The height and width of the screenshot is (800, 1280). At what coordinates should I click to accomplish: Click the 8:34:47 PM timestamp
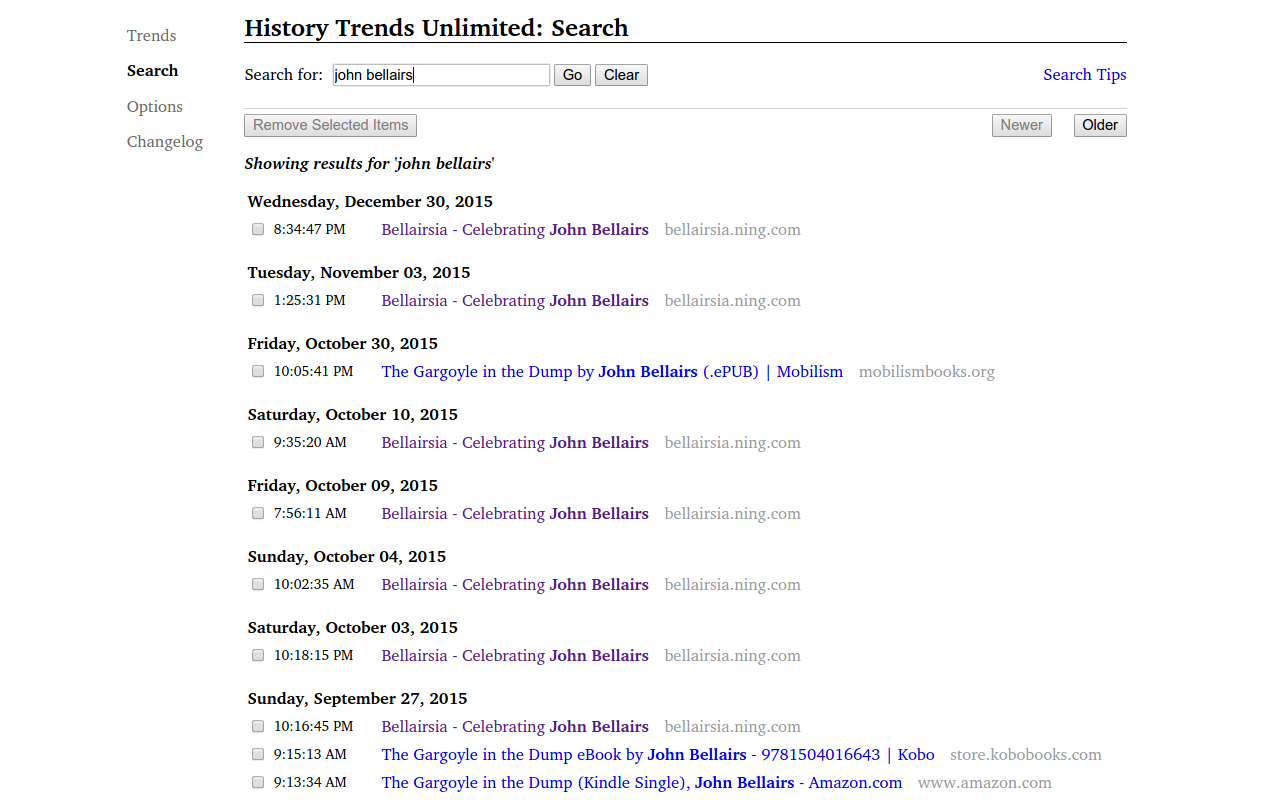pyautogui.click(x=309, y=230)
